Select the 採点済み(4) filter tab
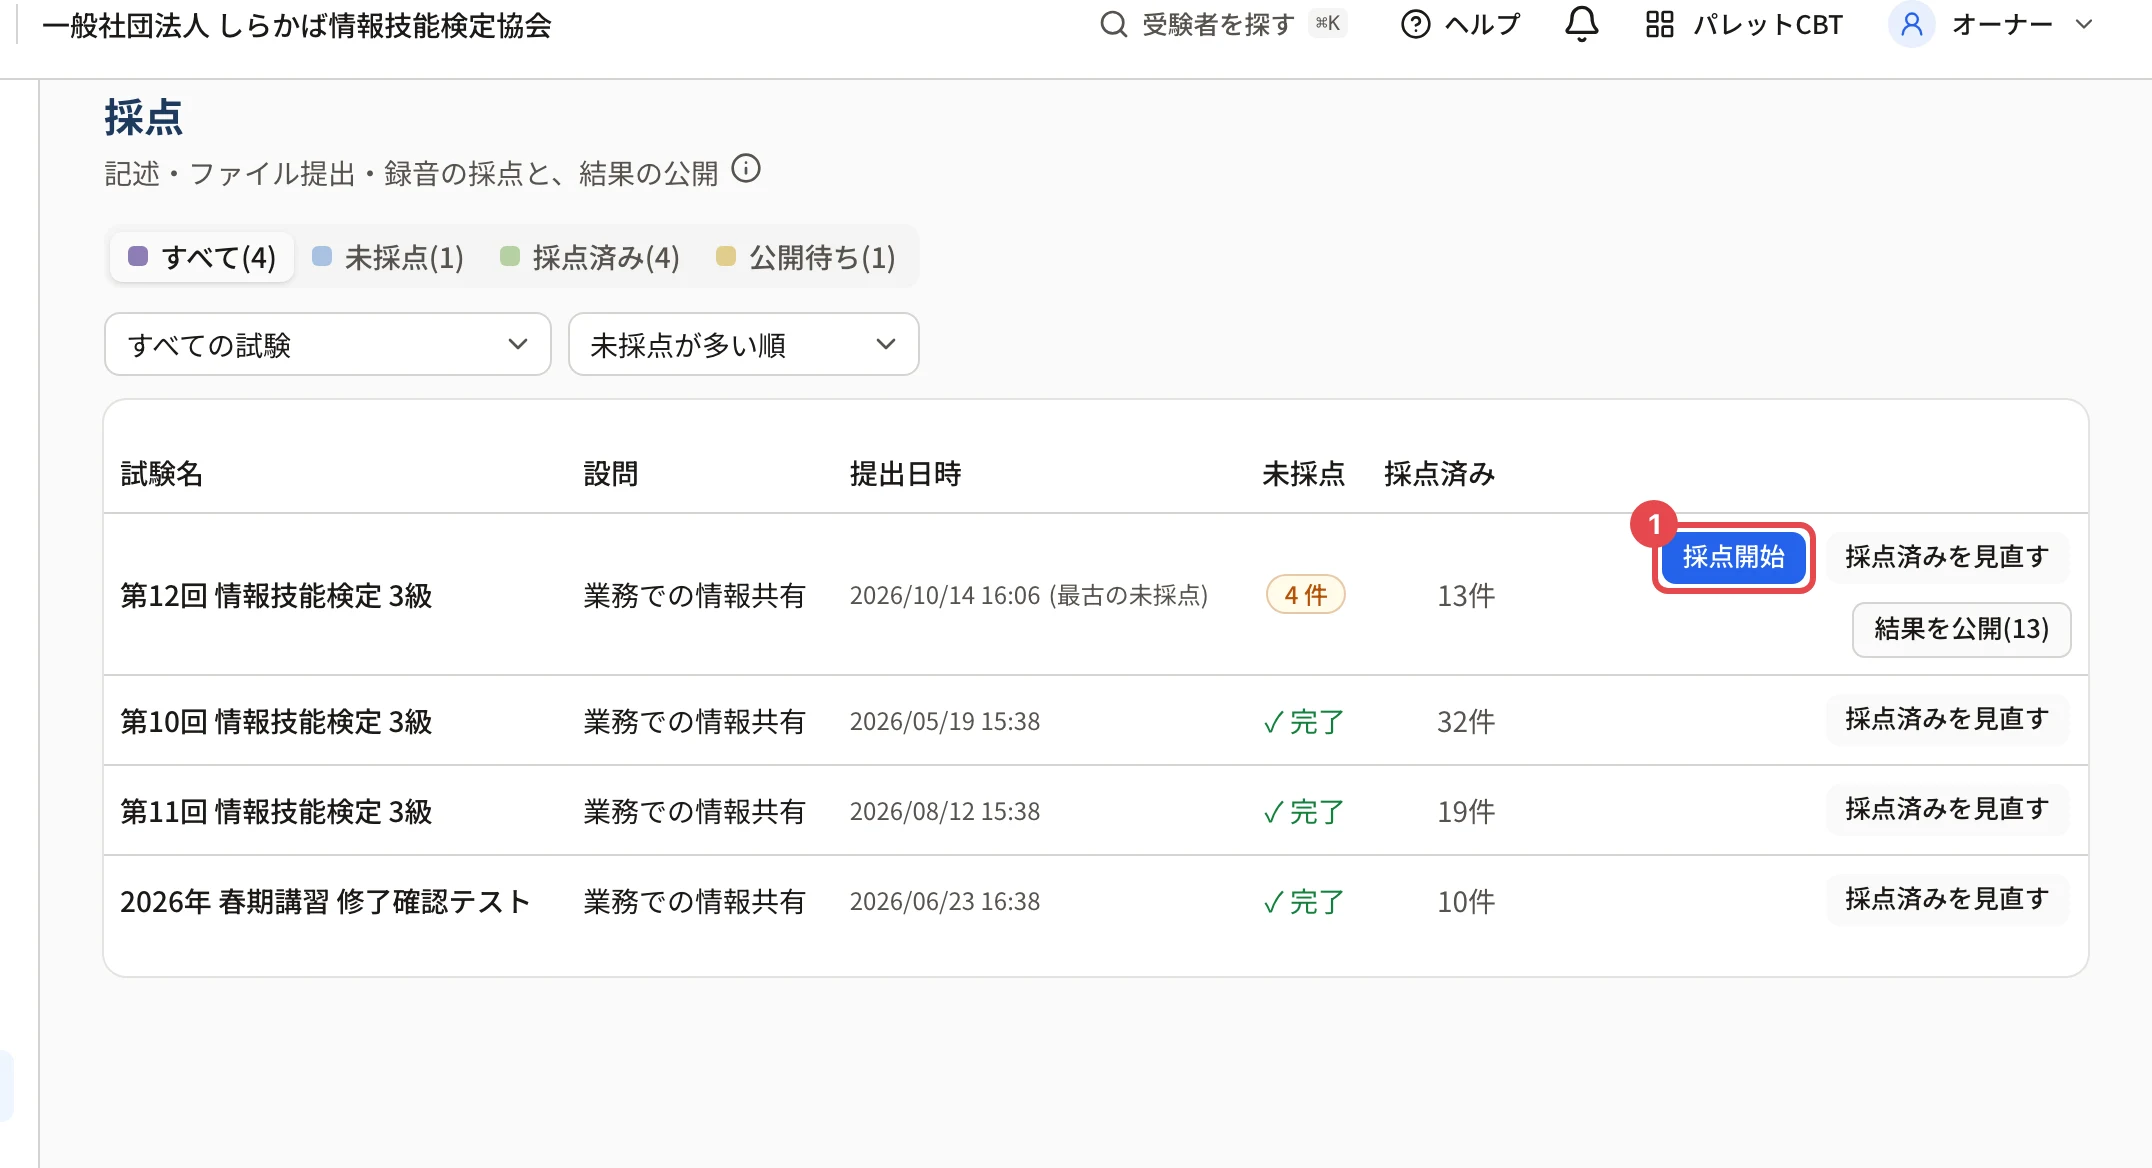Screen dimensions: 2152x1168 [x=590, y=257]
